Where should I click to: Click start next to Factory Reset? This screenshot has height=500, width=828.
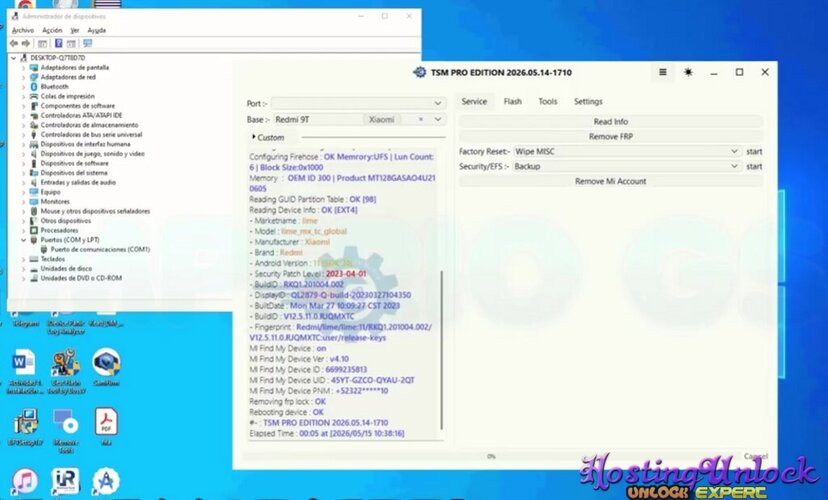754,152
